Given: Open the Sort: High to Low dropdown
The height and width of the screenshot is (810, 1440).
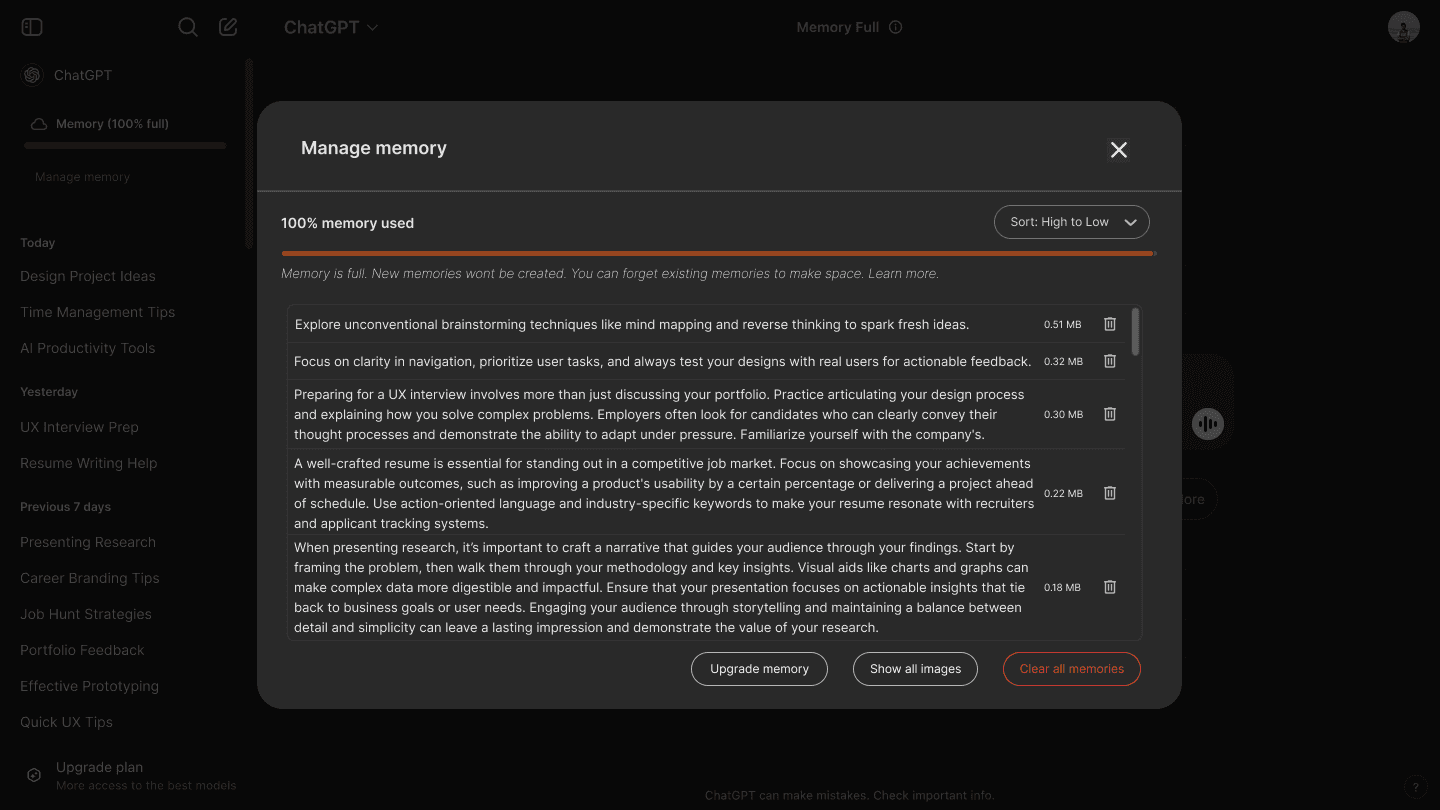Looking at the screenshot, I should coord(1072,222).
